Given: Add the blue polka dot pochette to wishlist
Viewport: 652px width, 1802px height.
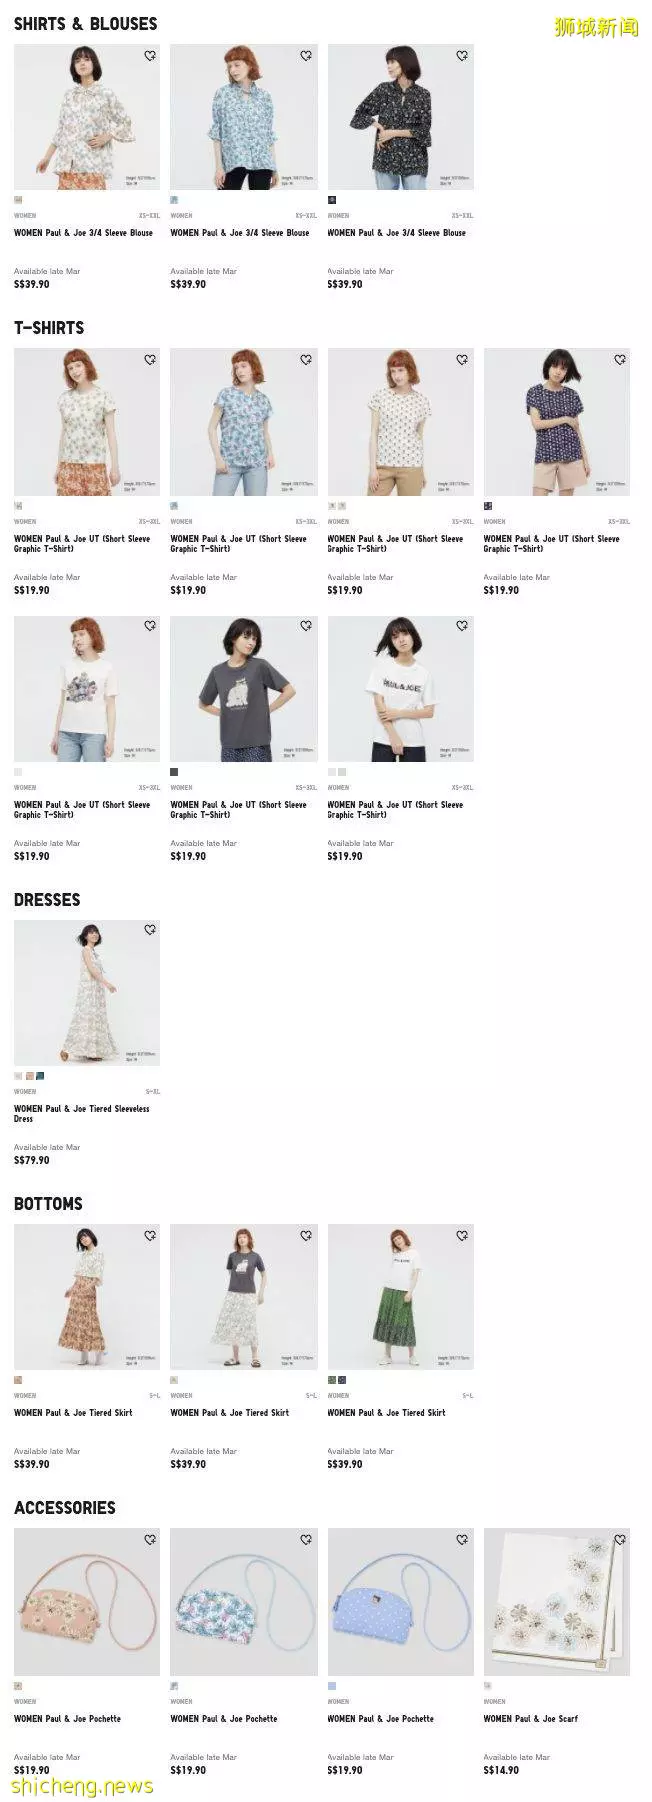Looking at the screenshot, I should (462, 1540).
